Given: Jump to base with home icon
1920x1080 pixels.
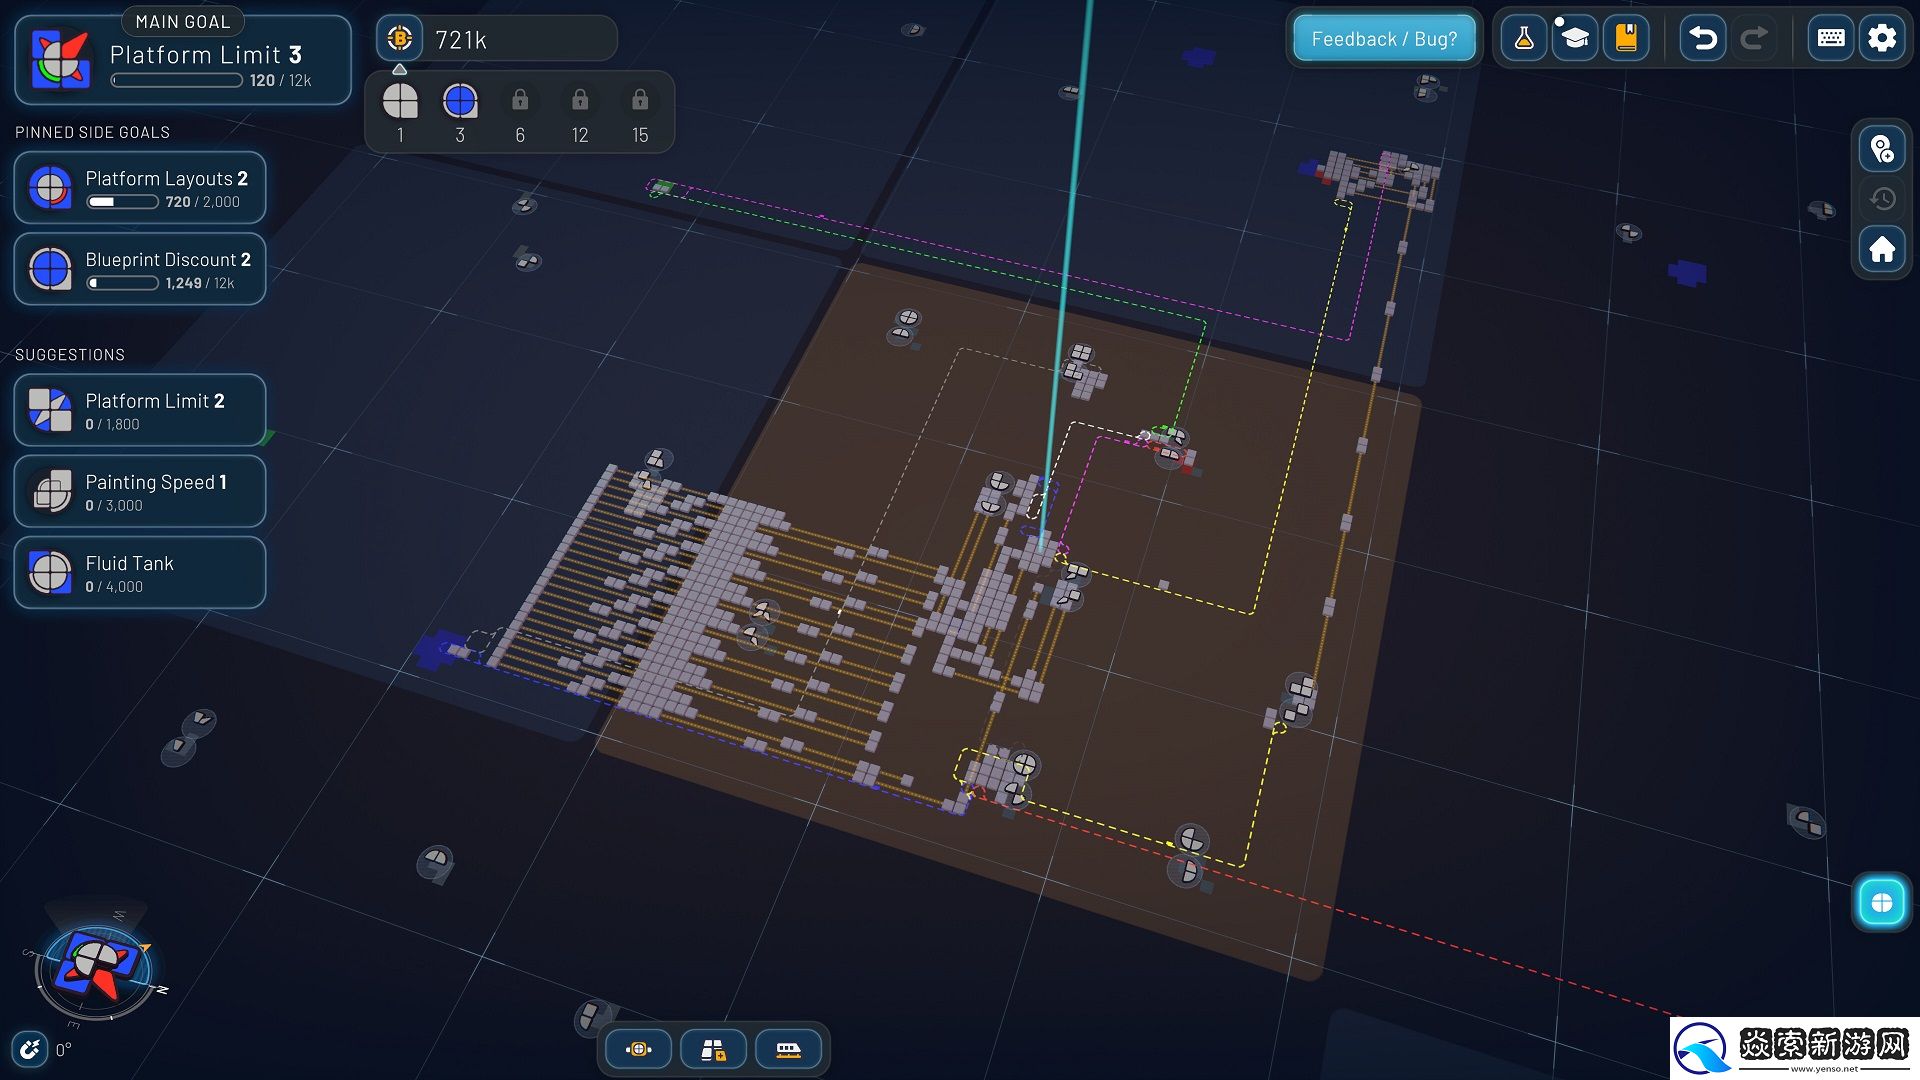Looking at the screenshot, I should 1882,249.
